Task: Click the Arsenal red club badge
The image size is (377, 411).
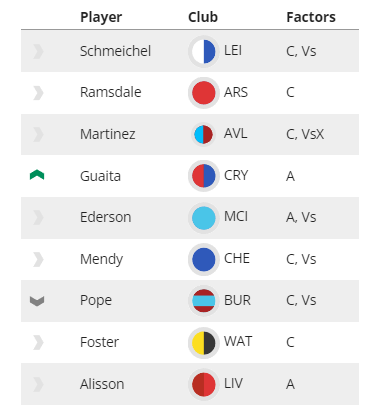Action: (x=203, y=93)
